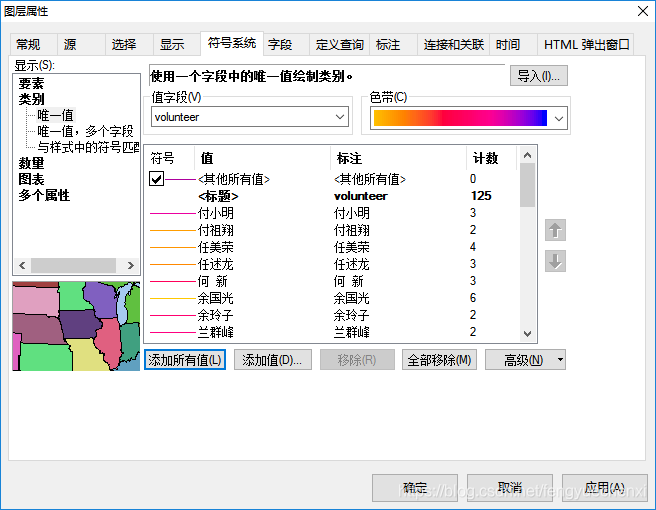Viewport: 656px width, 510px height.
Task: Open the HTML 弹出窗口 tab
Action: click(586, 44)
